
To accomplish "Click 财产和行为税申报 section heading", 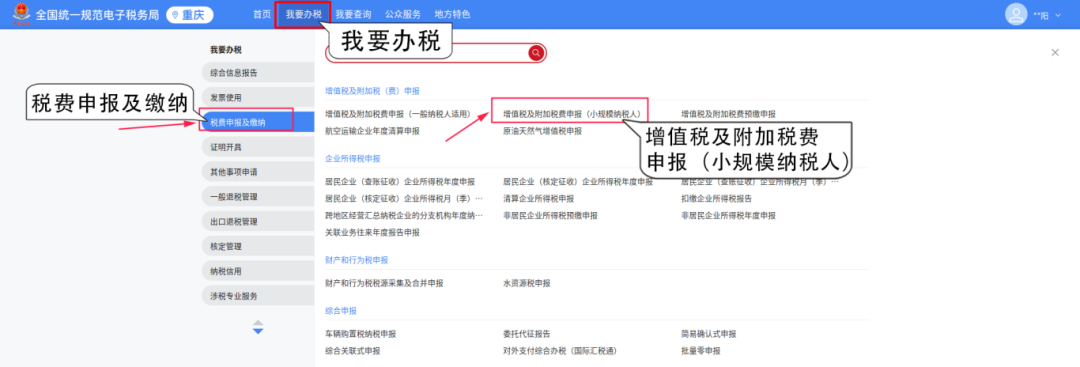I will [x=357, y=260].
